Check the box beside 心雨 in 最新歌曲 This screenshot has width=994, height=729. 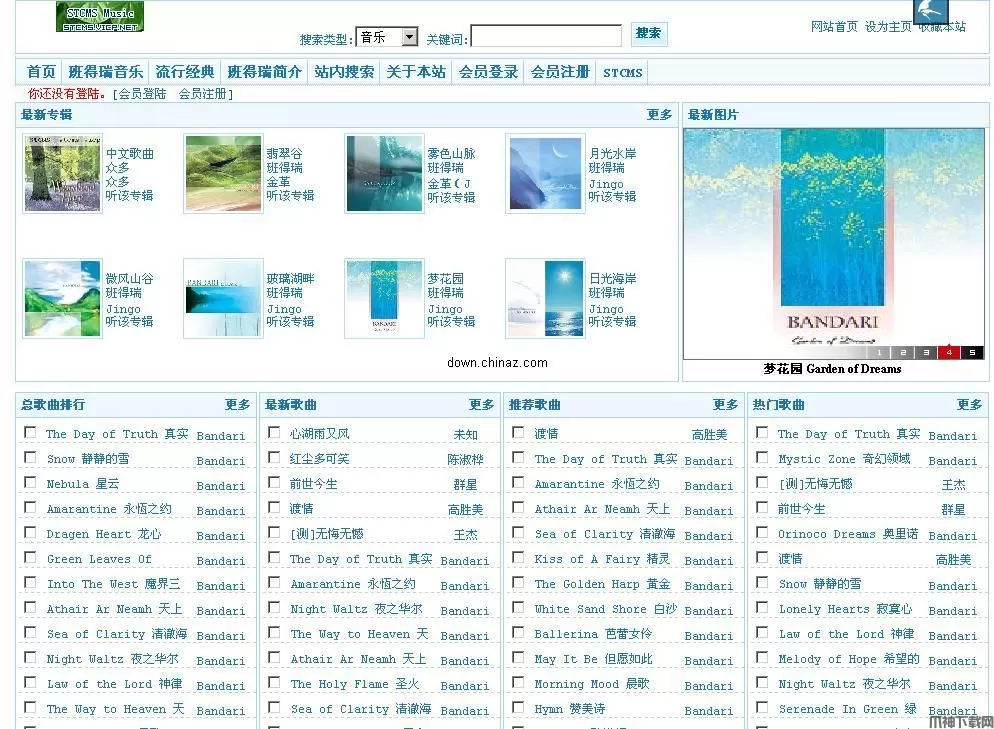273,434
